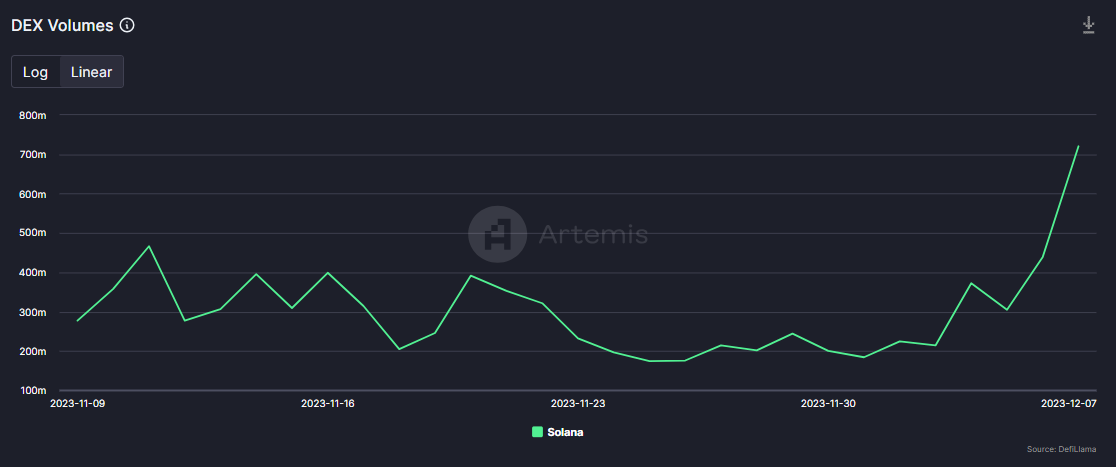Viewport: 1116px width, 467px height.
Task: Click the 700m y-axis label
Action: 33,154
